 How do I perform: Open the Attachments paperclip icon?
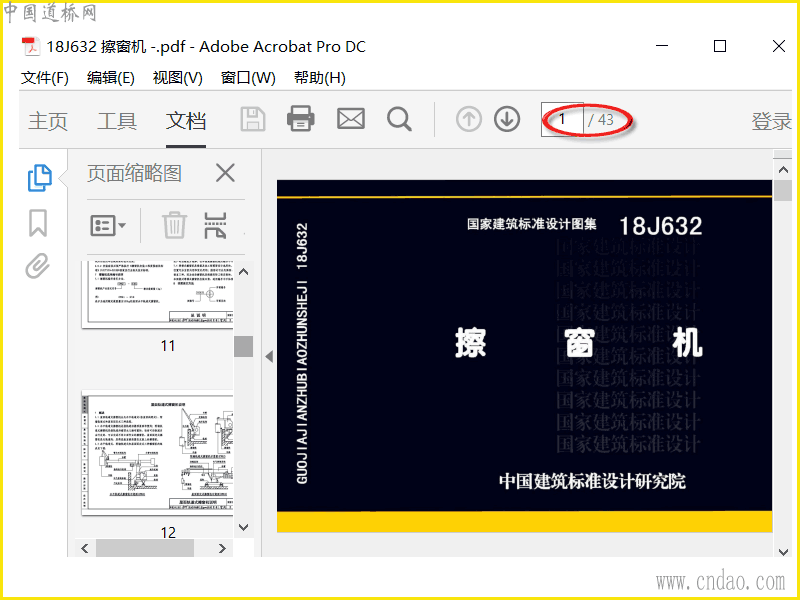click(38, 265)
